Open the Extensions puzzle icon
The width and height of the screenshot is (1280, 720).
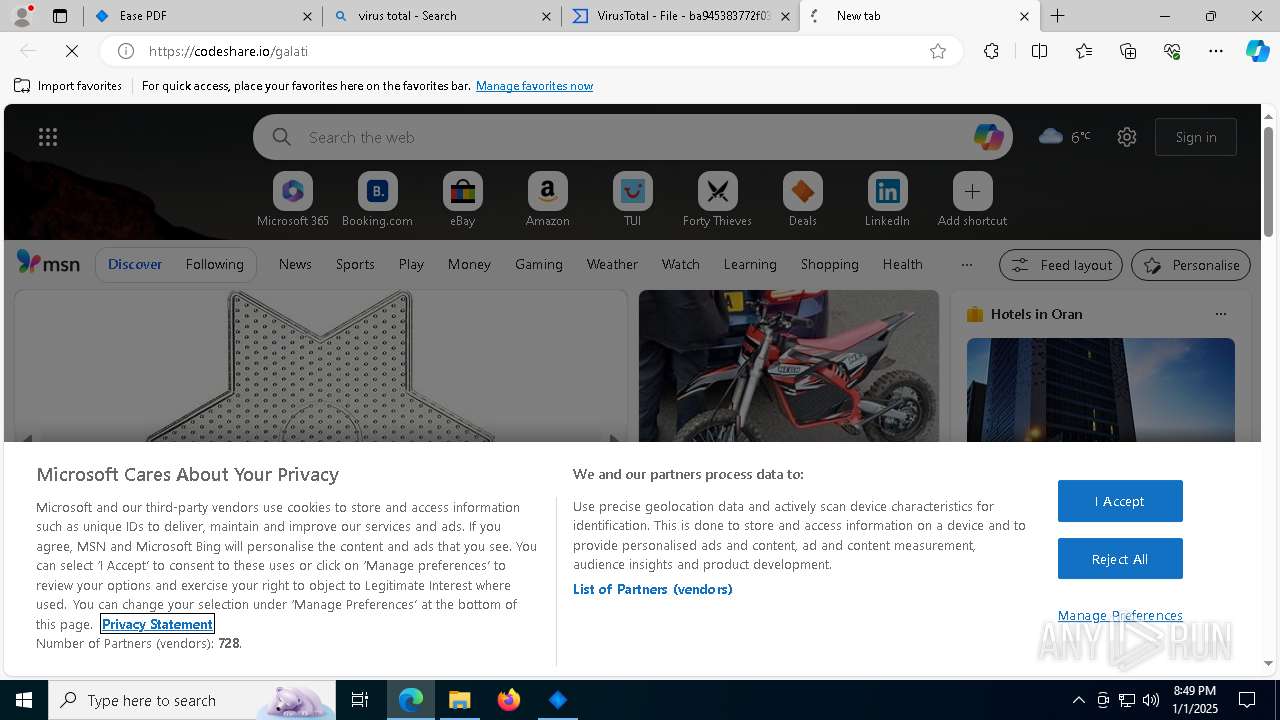pos(991,51)
